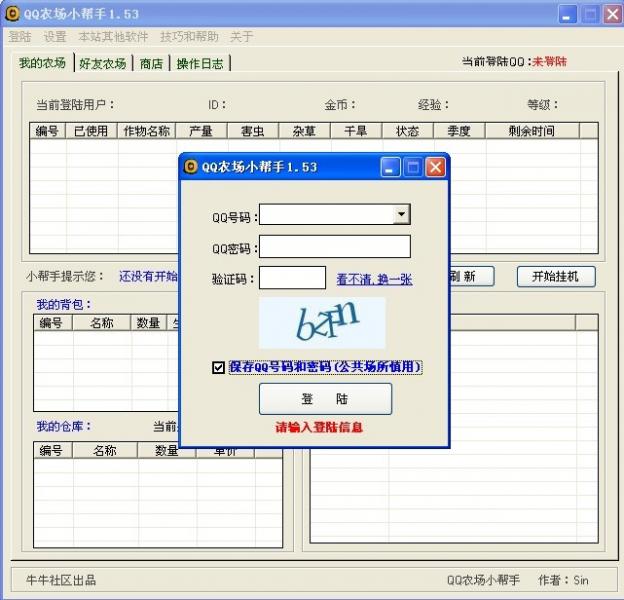Viewport: 624px width, 600px height.
Task: Switch to the 商店 tab
Action: click(x=151, y=63)
